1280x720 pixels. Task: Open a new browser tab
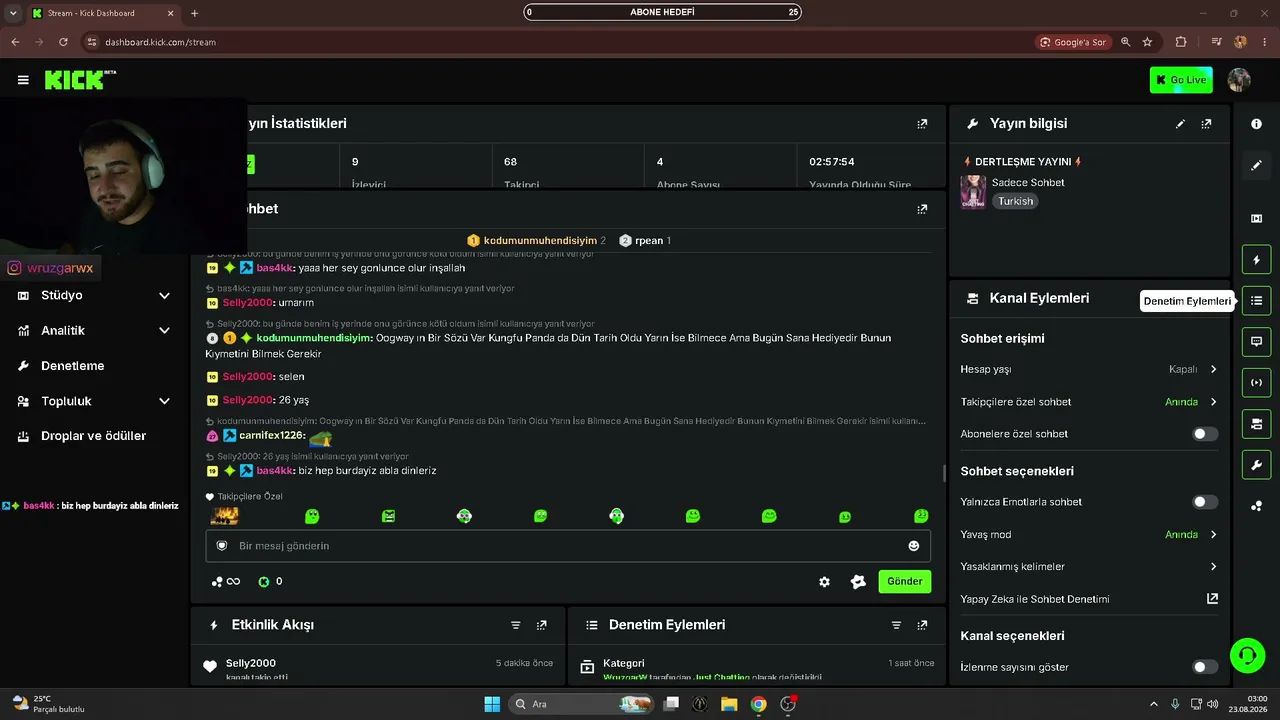(194, 13)
